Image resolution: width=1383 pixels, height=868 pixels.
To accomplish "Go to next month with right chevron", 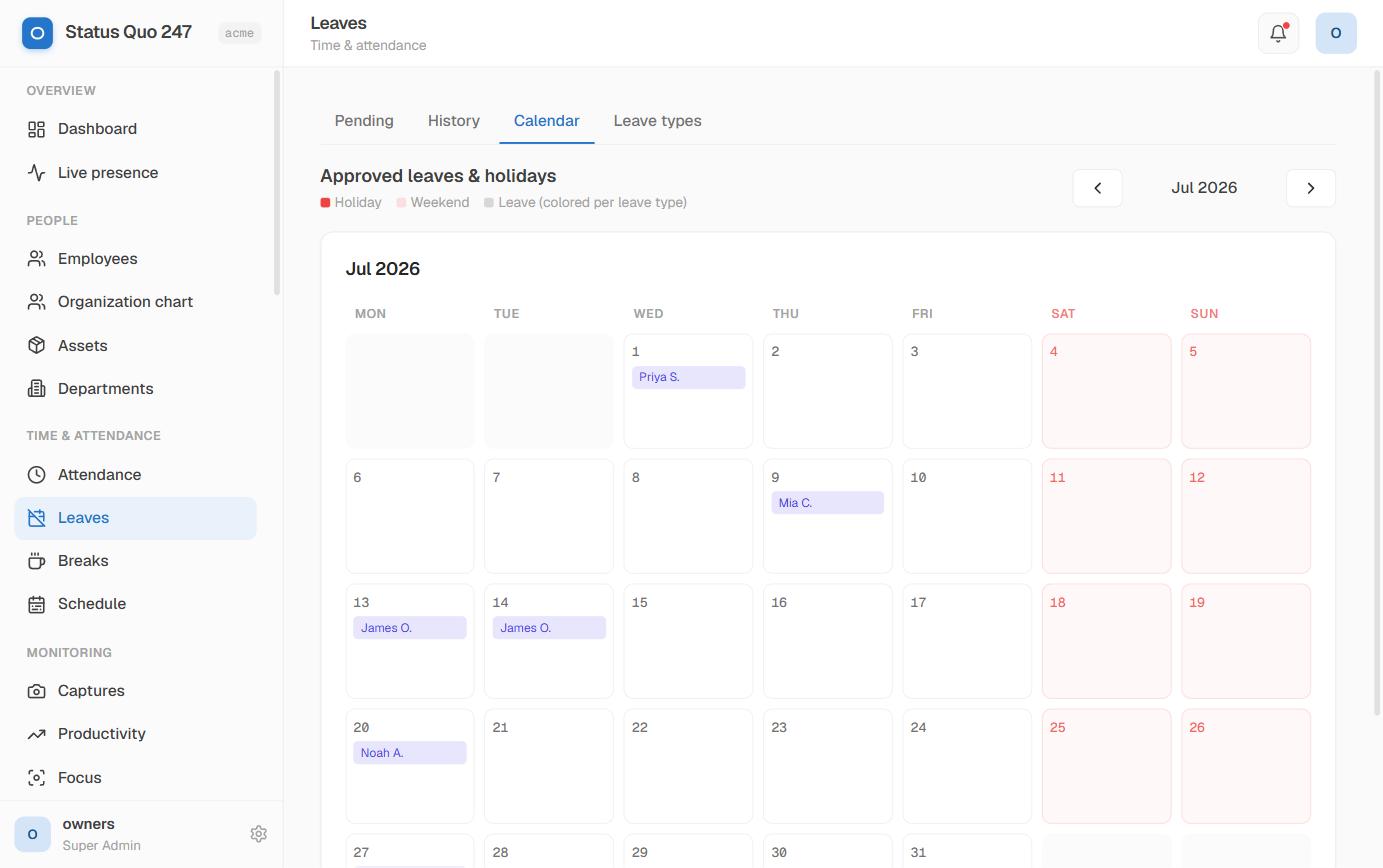I will click(1311, 188).
